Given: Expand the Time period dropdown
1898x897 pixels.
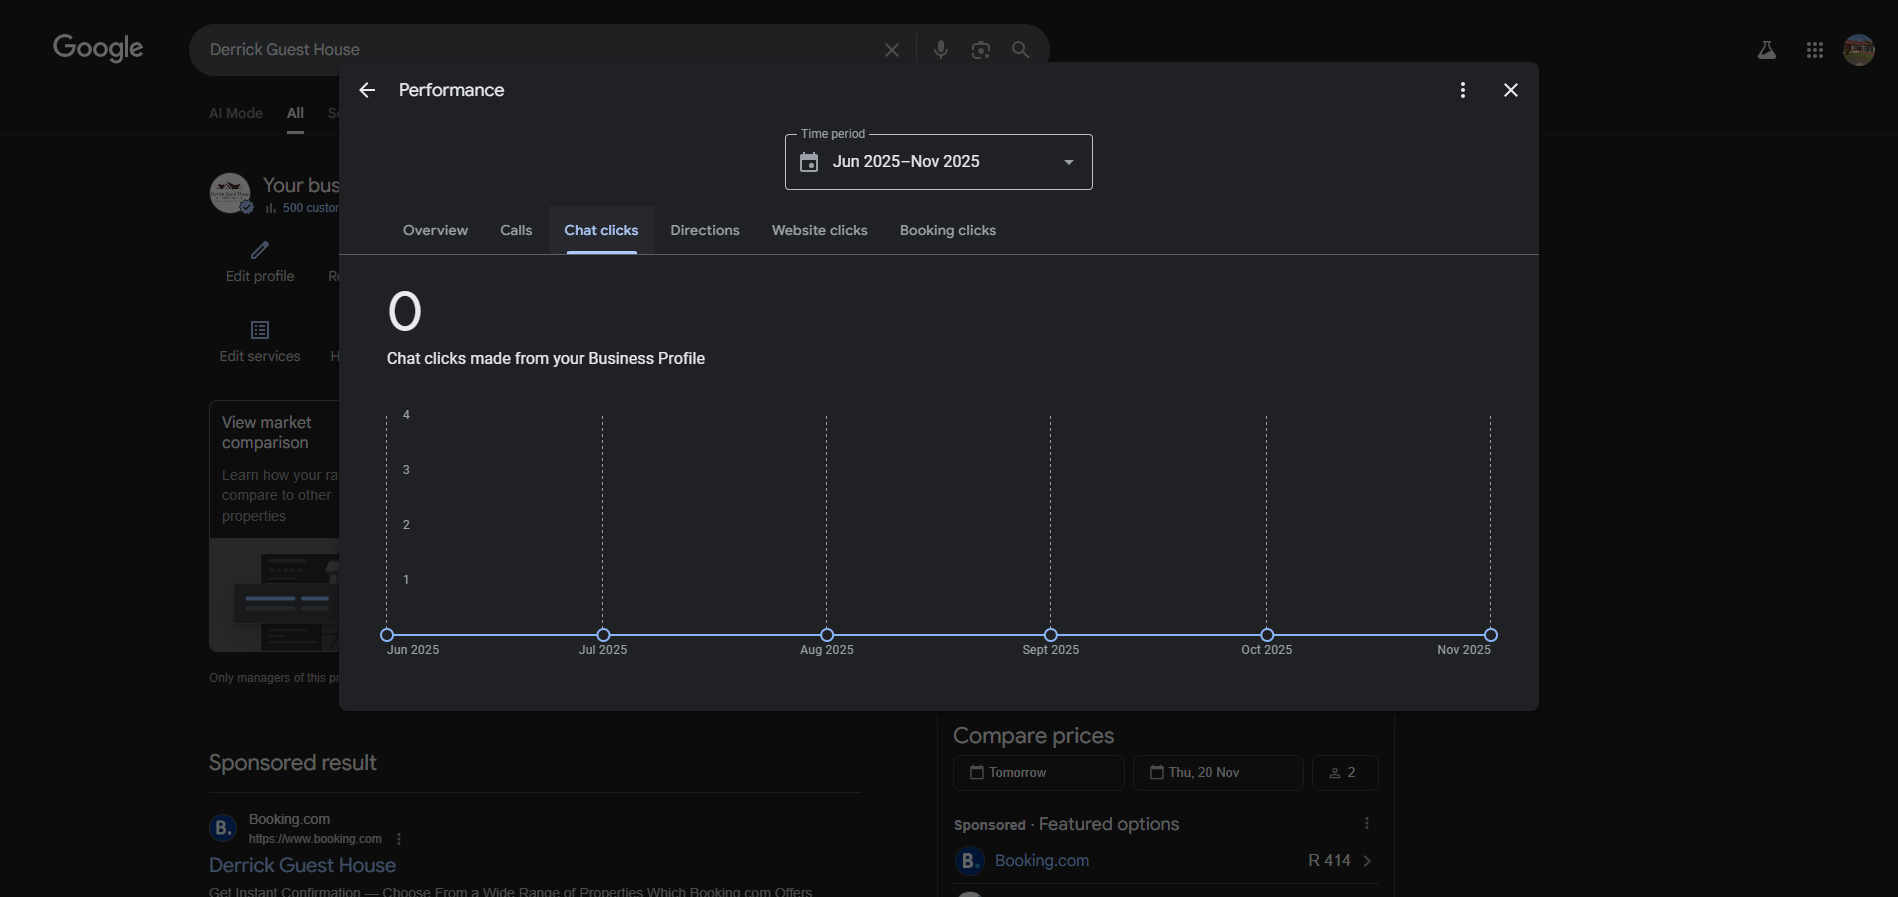Looking at the screenshot, I should tap(938, 162).
